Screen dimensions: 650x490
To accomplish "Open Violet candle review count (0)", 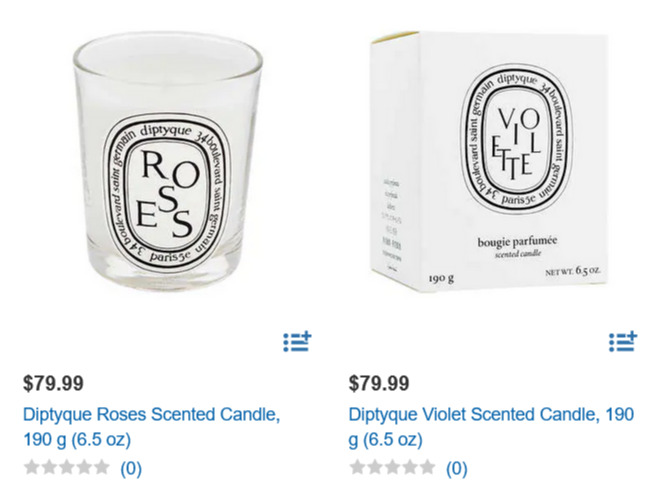I will click(x=456, y=468).
